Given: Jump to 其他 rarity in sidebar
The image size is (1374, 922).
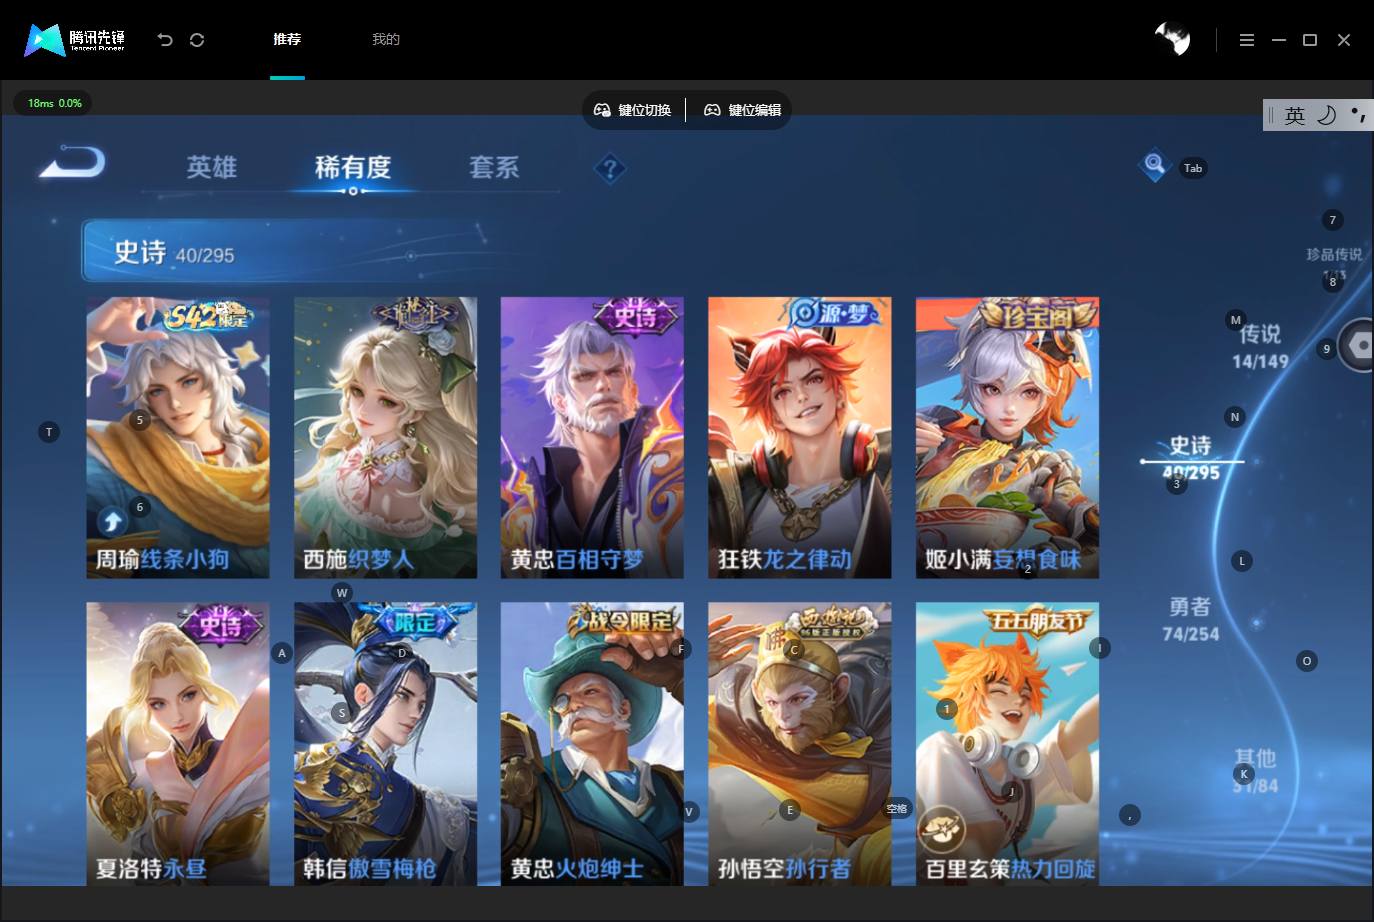Looking at the screenshot, I should pyautogui.click(x=1255, y=771).
